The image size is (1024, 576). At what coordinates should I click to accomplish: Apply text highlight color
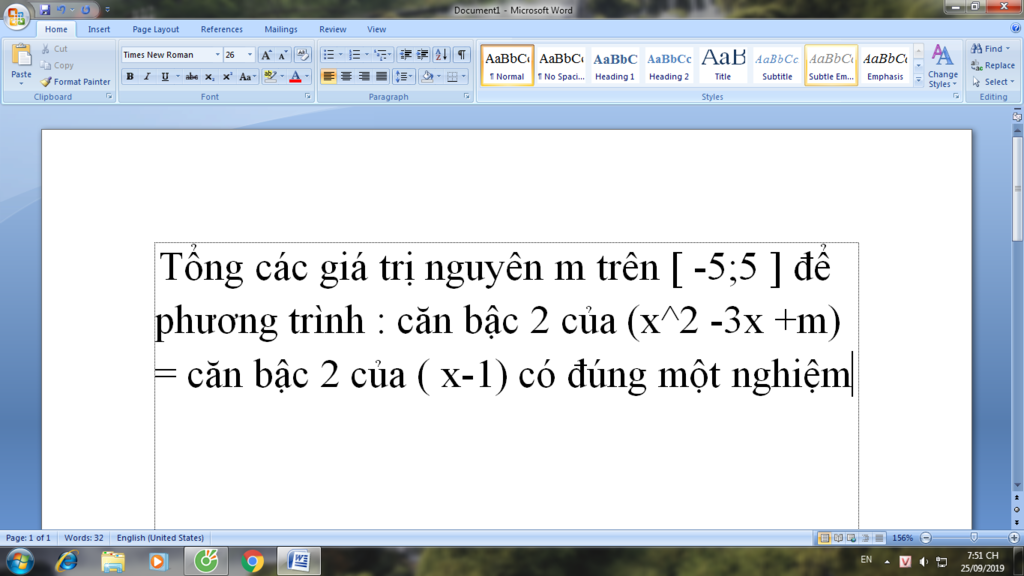(270, 76)
